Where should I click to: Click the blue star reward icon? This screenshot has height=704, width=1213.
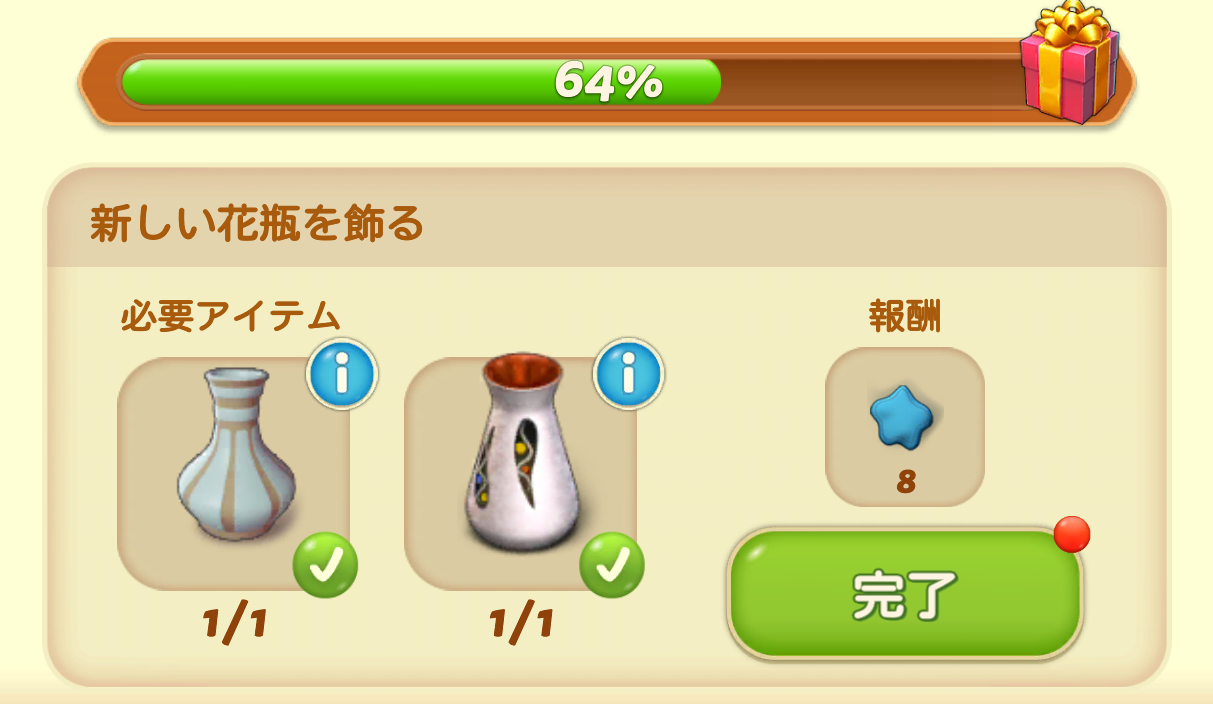[901, 416]
